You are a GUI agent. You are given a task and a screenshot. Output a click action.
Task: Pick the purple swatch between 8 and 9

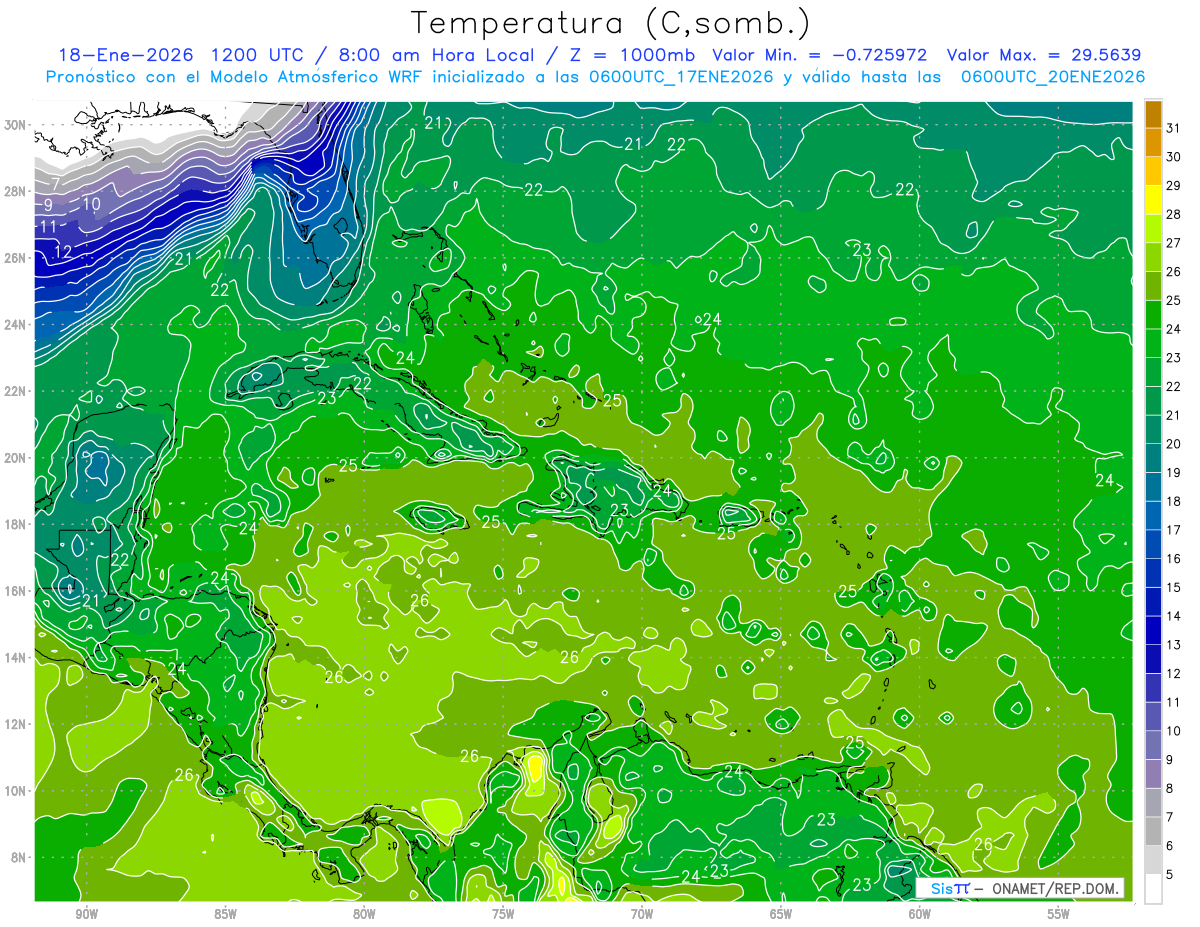pyautogui.click(x=1153, y=773)
